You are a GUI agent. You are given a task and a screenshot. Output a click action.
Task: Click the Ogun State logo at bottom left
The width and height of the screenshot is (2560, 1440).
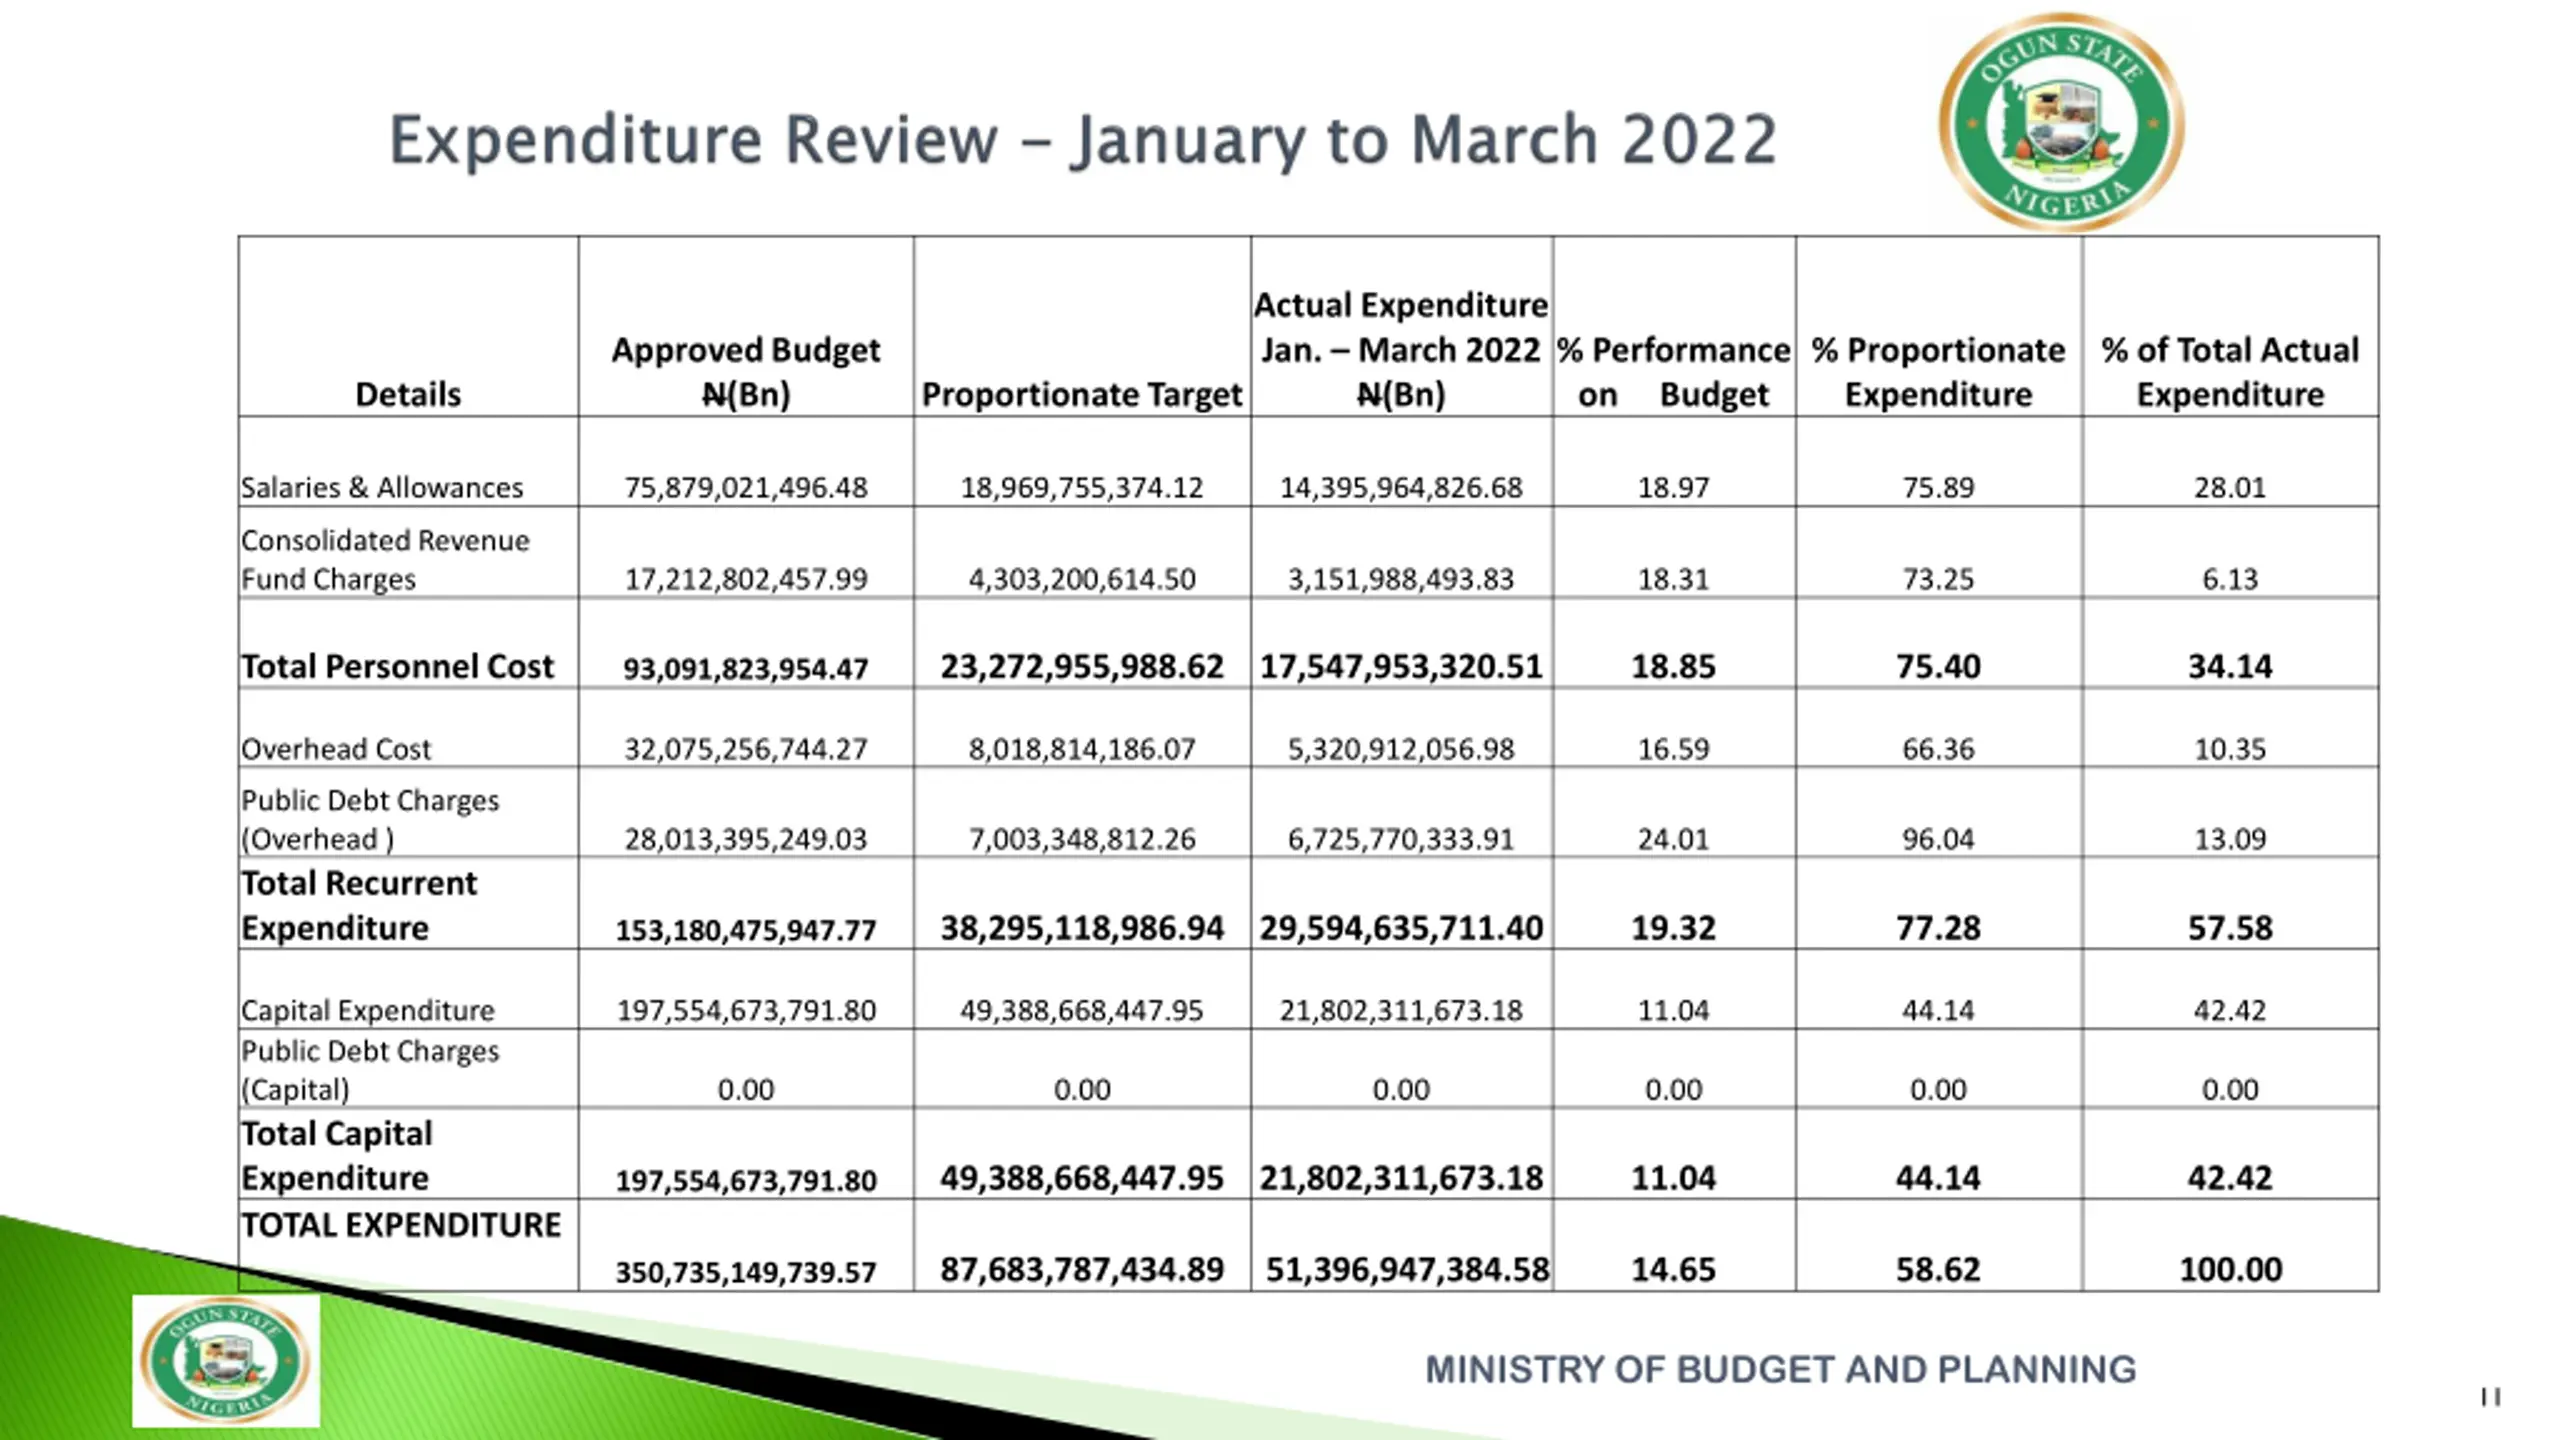pyautogui.click(x=226, y=1360)
